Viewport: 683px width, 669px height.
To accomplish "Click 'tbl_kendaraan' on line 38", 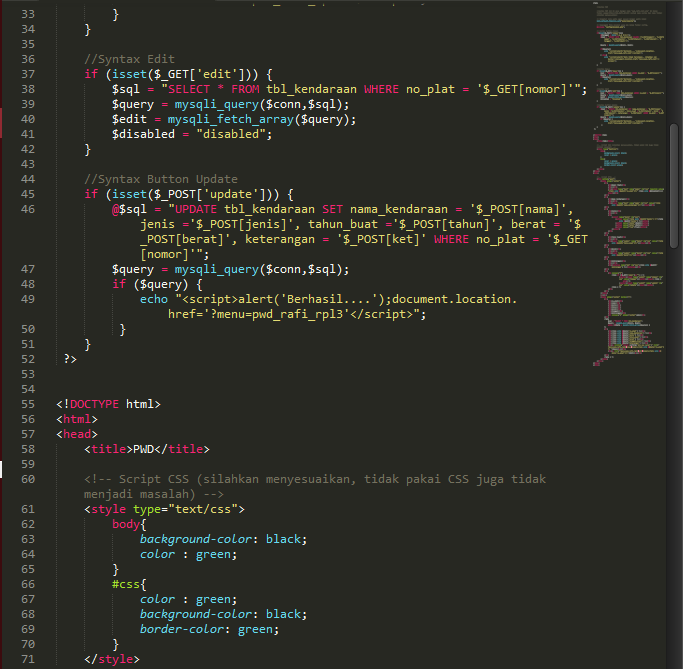I will 311,89.
